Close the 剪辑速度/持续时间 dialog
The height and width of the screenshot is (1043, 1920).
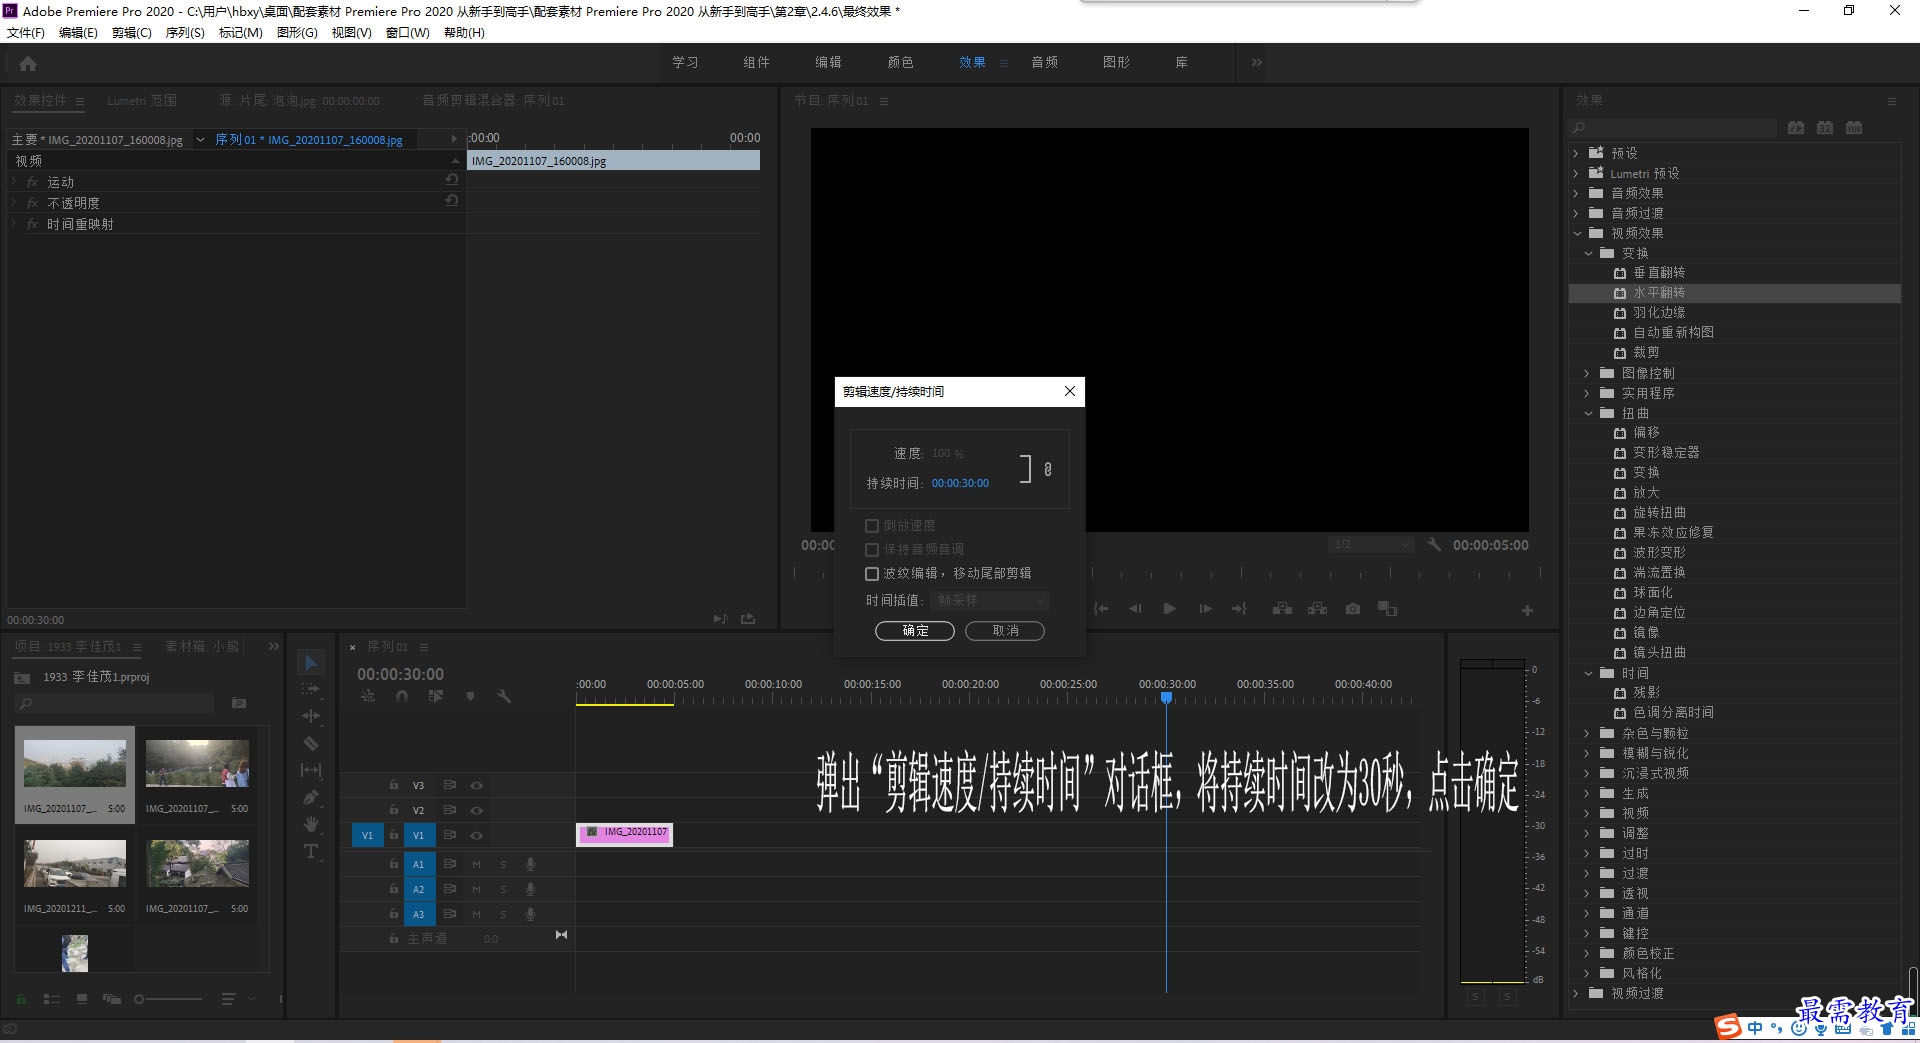click(1070, 391)
